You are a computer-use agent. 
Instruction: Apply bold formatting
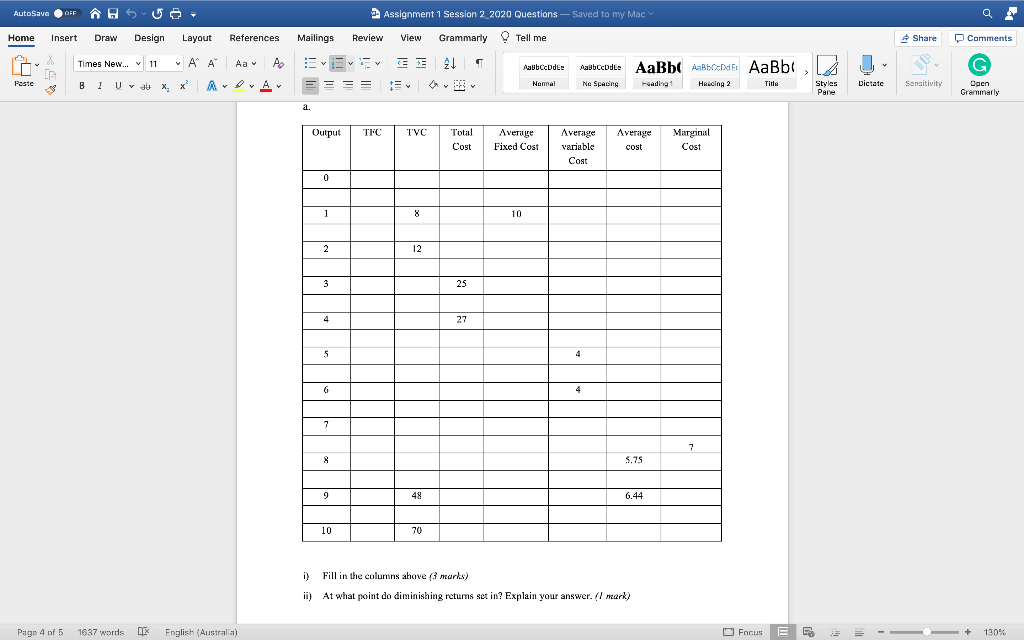pyautogui.click(x=83, y=84)
